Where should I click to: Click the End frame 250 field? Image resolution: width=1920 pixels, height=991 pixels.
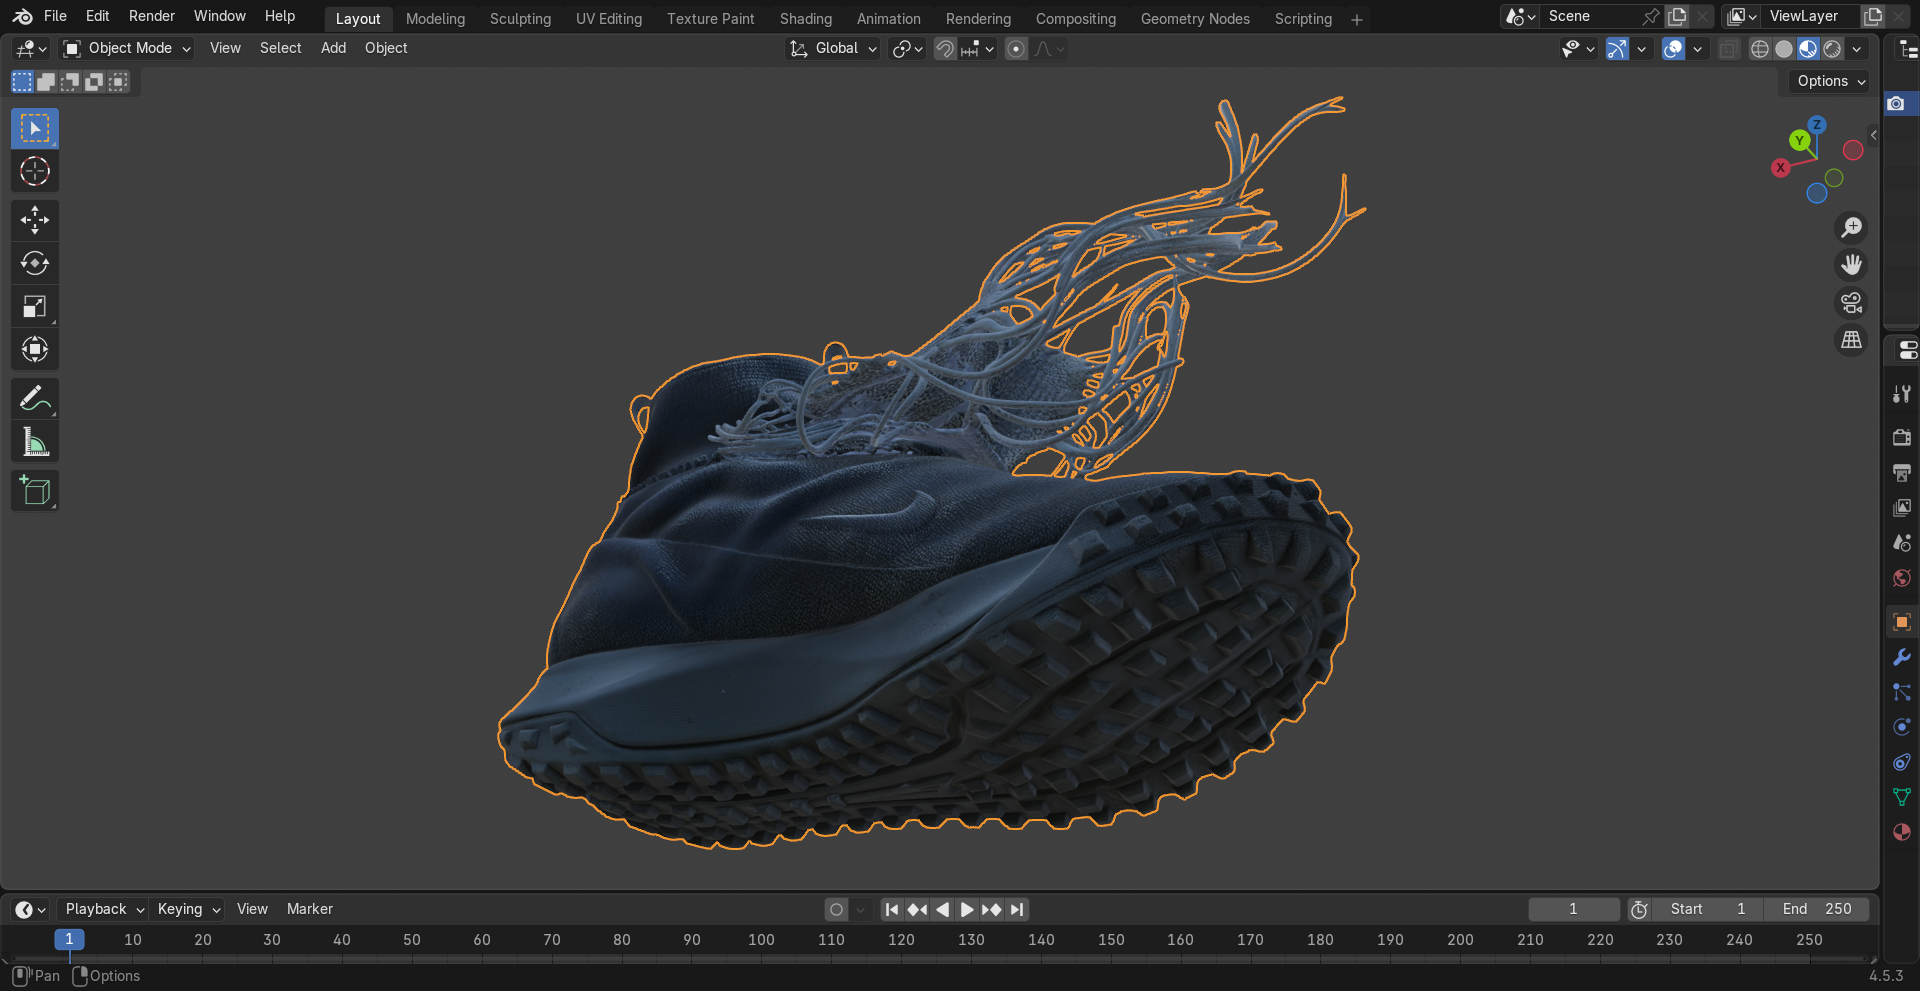(x=1817, y=909)
